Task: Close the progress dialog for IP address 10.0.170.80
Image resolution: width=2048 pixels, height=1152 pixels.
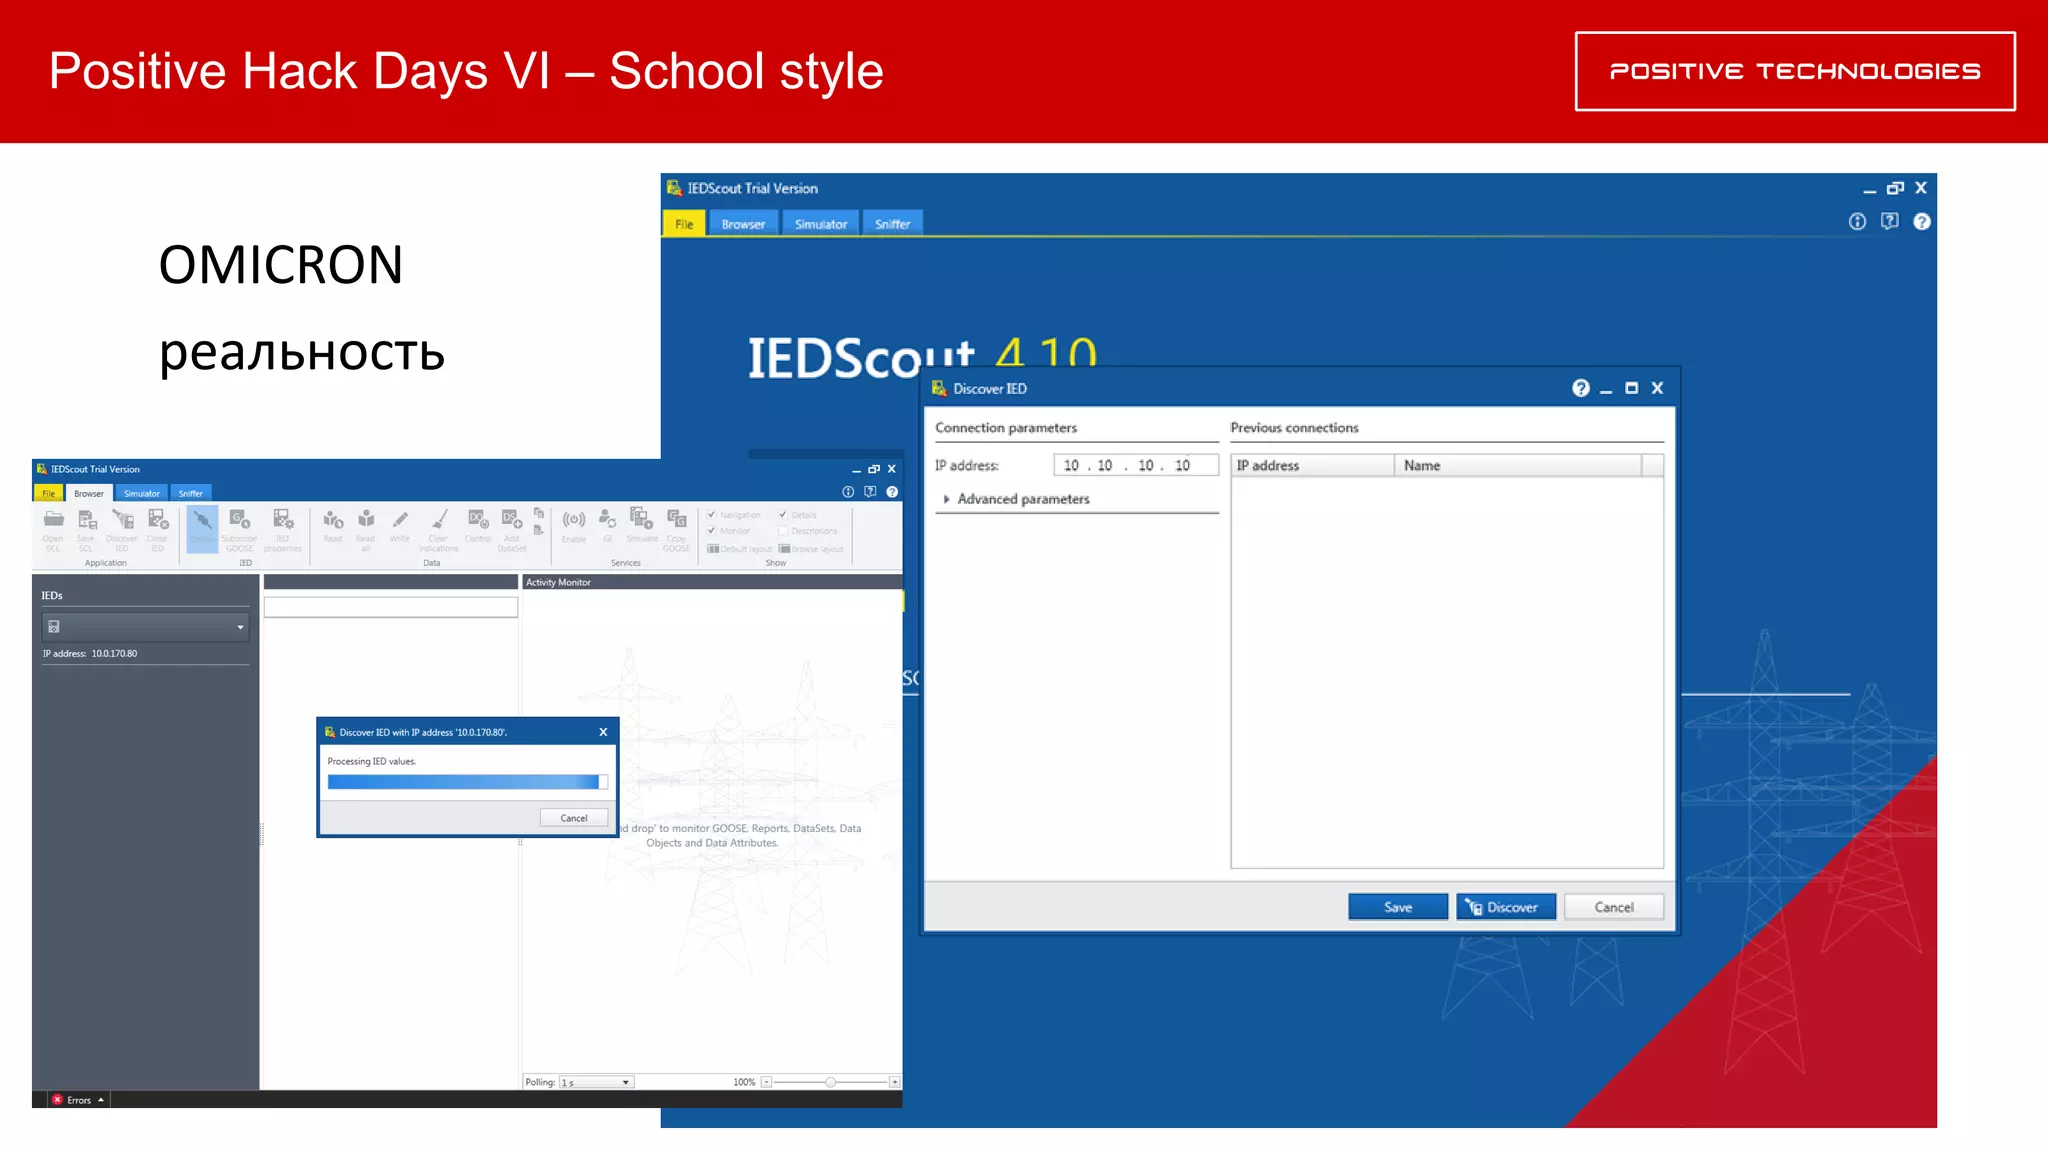Action: pos(603,732)
